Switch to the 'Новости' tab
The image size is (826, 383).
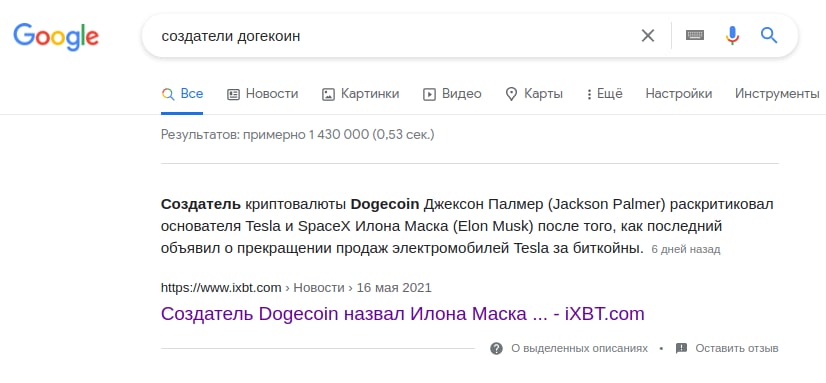click(262, 94)
